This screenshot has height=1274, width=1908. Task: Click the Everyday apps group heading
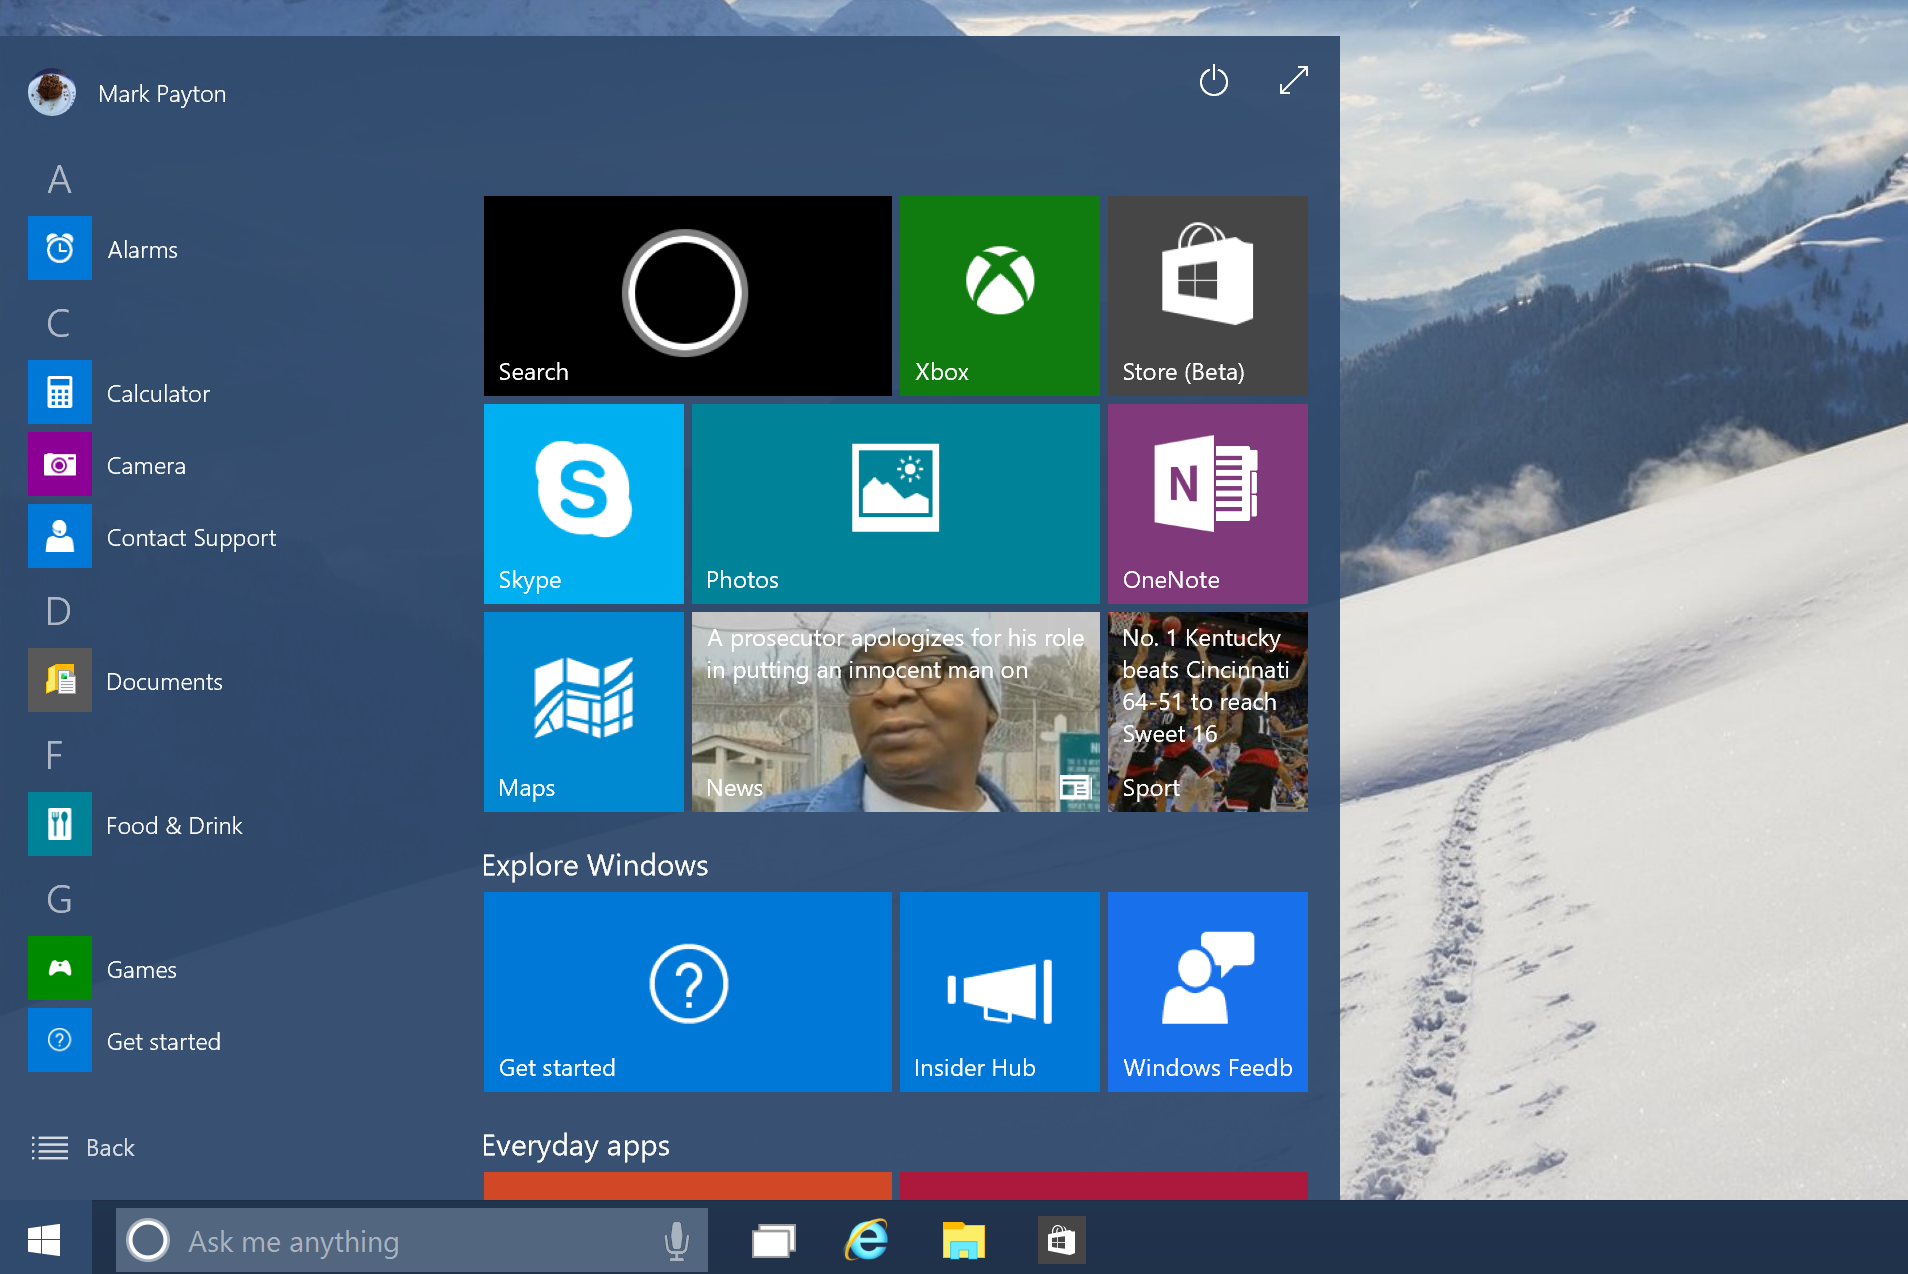click(x=576, y=1145)
